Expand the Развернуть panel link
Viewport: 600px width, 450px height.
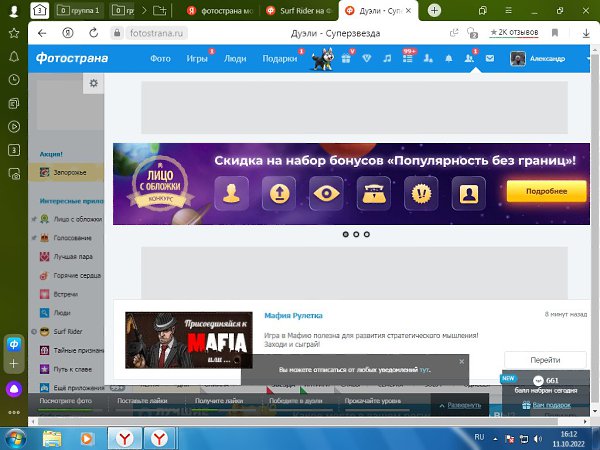tap(462, 405)
